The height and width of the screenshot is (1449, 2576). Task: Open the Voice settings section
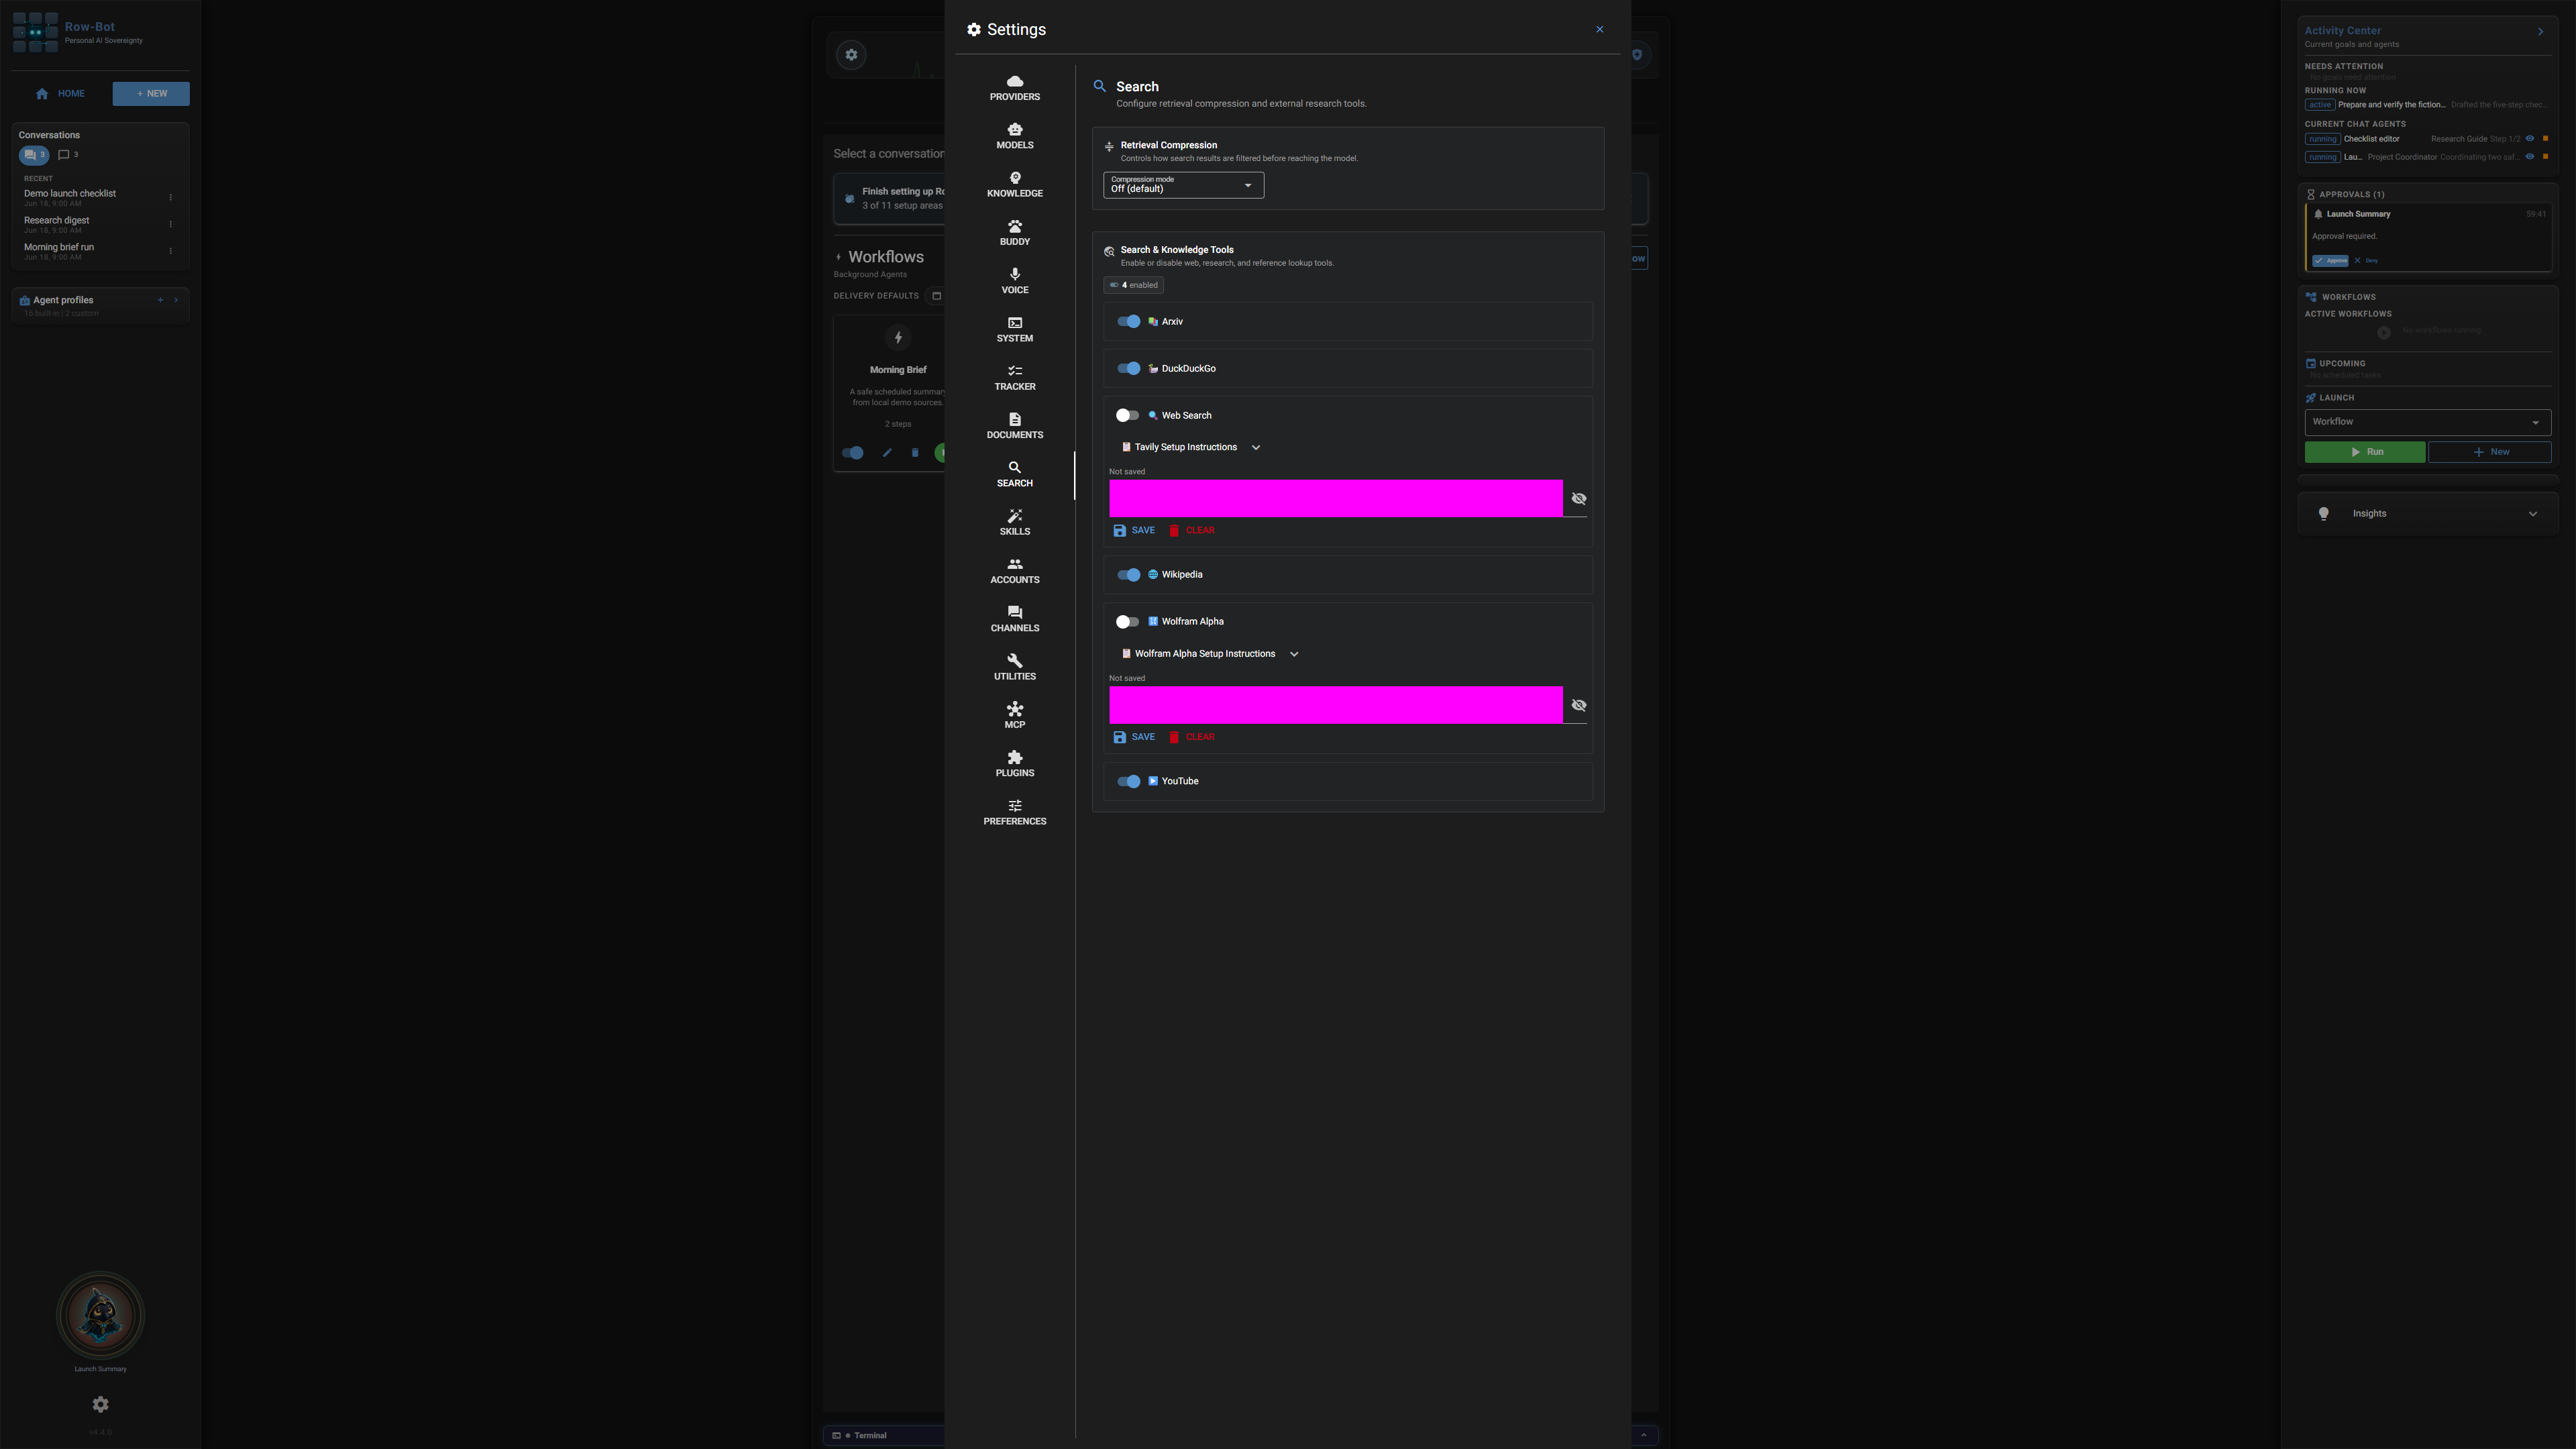coord(1014,281)
